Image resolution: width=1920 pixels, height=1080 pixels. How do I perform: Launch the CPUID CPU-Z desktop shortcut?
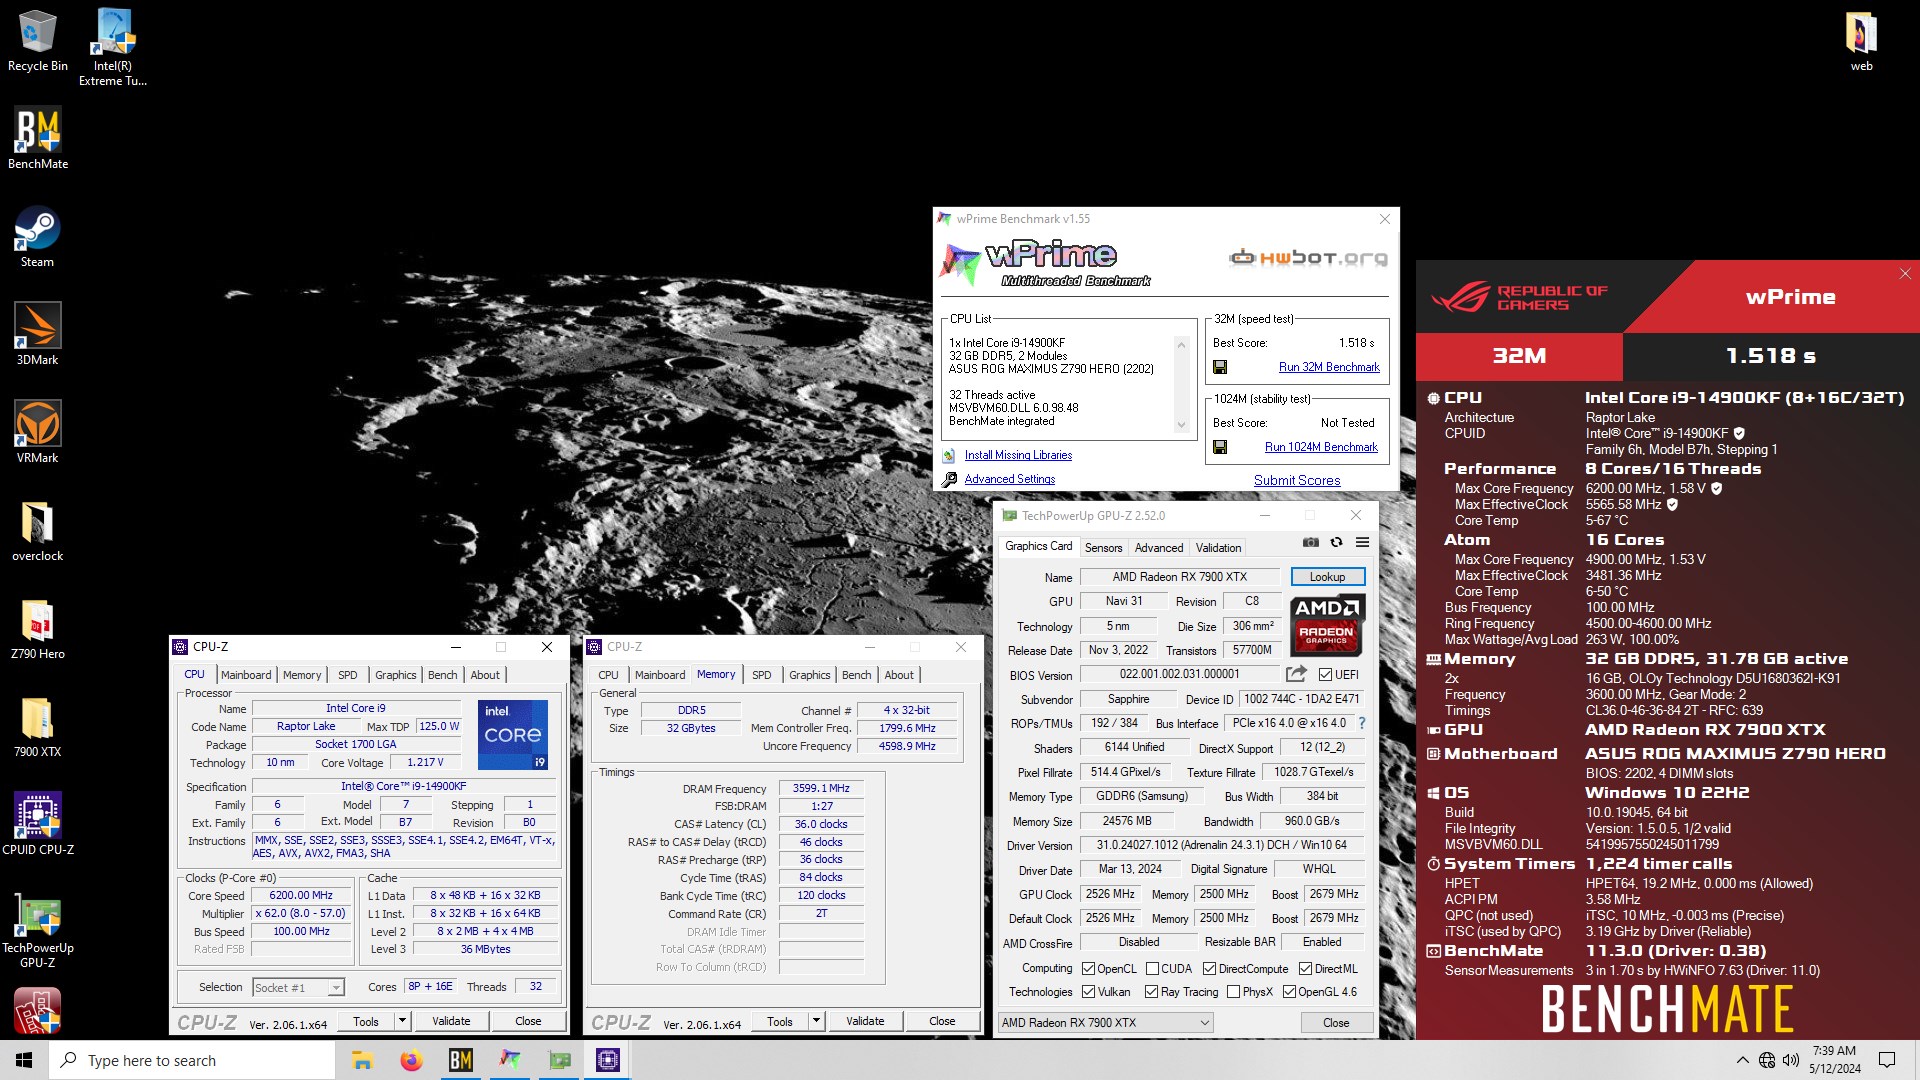tap(38, 825)
